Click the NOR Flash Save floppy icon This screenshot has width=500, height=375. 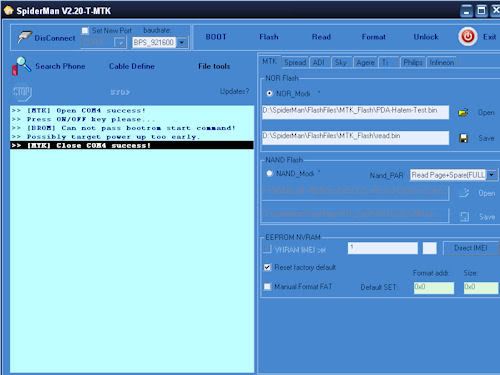coord(463,138)
